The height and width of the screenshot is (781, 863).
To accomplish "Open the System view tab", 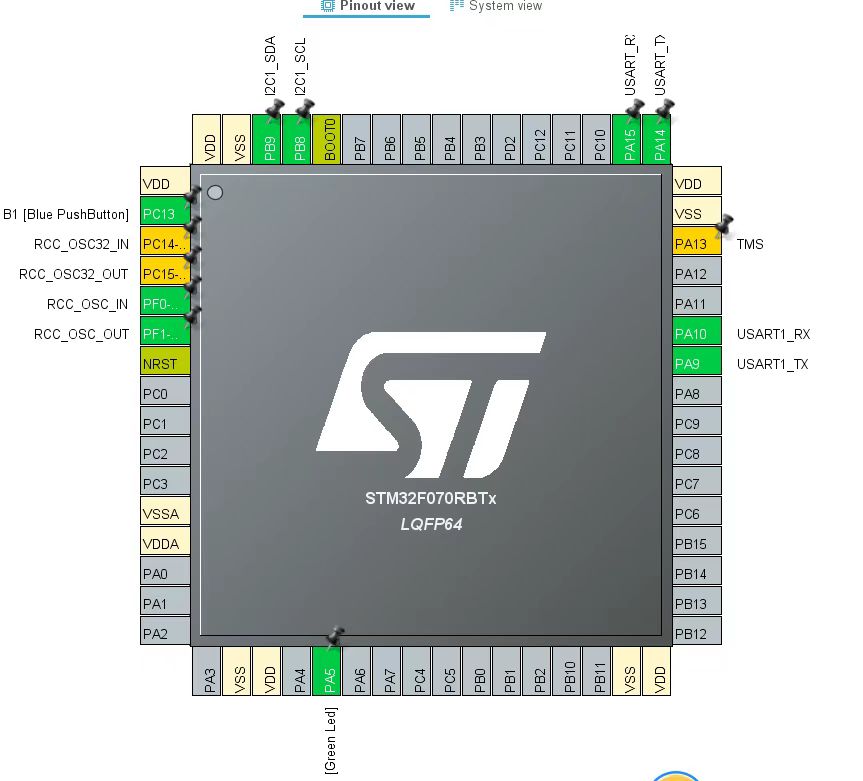I will tap(496, 6).
